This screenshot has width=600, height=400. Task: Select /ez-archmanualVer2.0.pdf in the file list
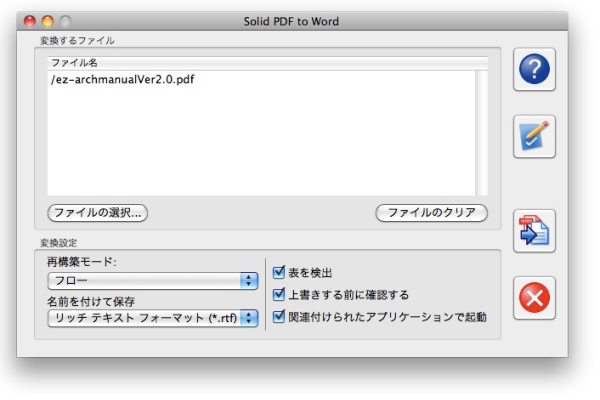pos(121,79)
